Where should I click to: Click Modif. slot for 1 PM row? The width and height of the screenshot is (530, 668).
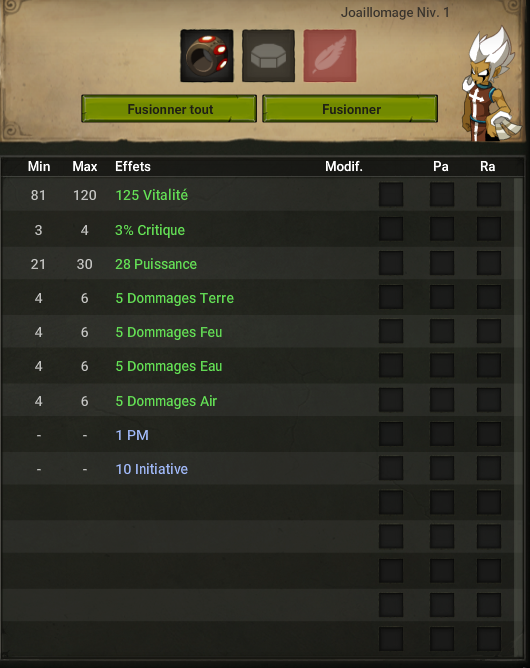391,434
